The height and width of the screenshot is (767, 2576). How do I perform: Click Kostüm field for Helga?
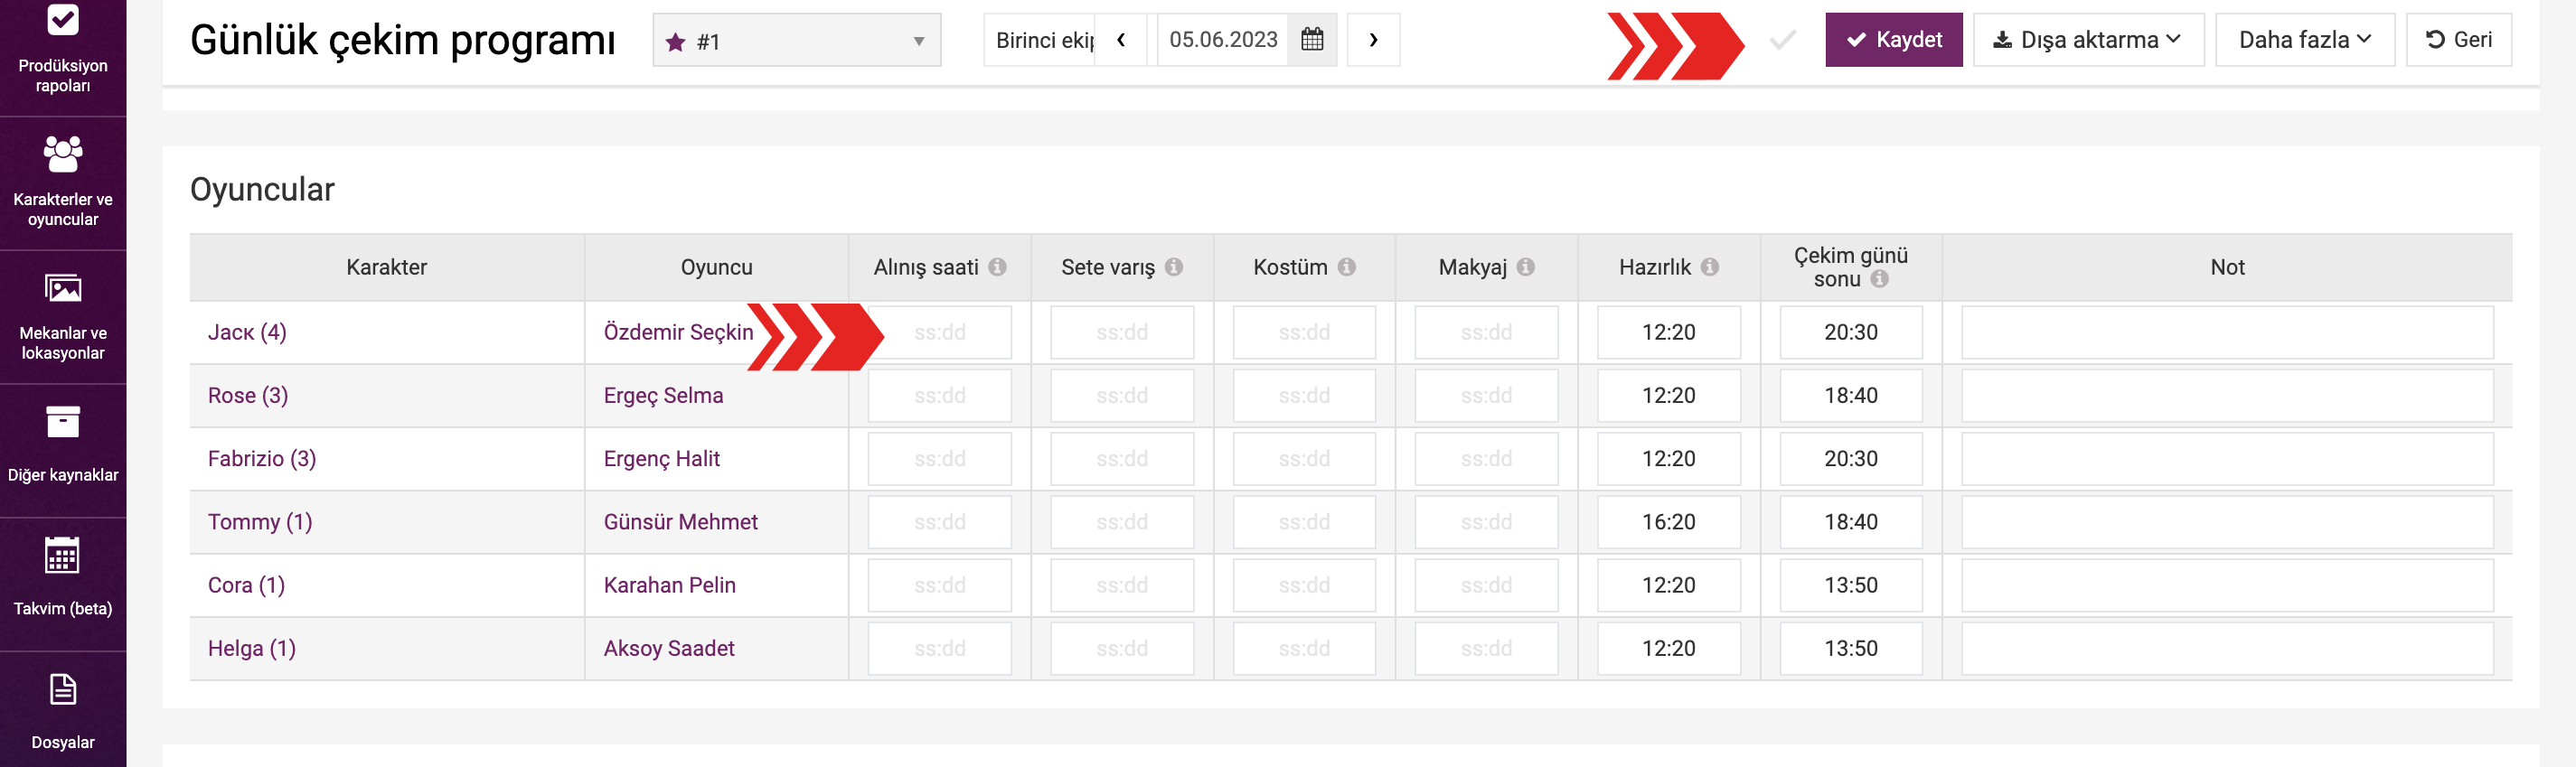click(1304, 648)
